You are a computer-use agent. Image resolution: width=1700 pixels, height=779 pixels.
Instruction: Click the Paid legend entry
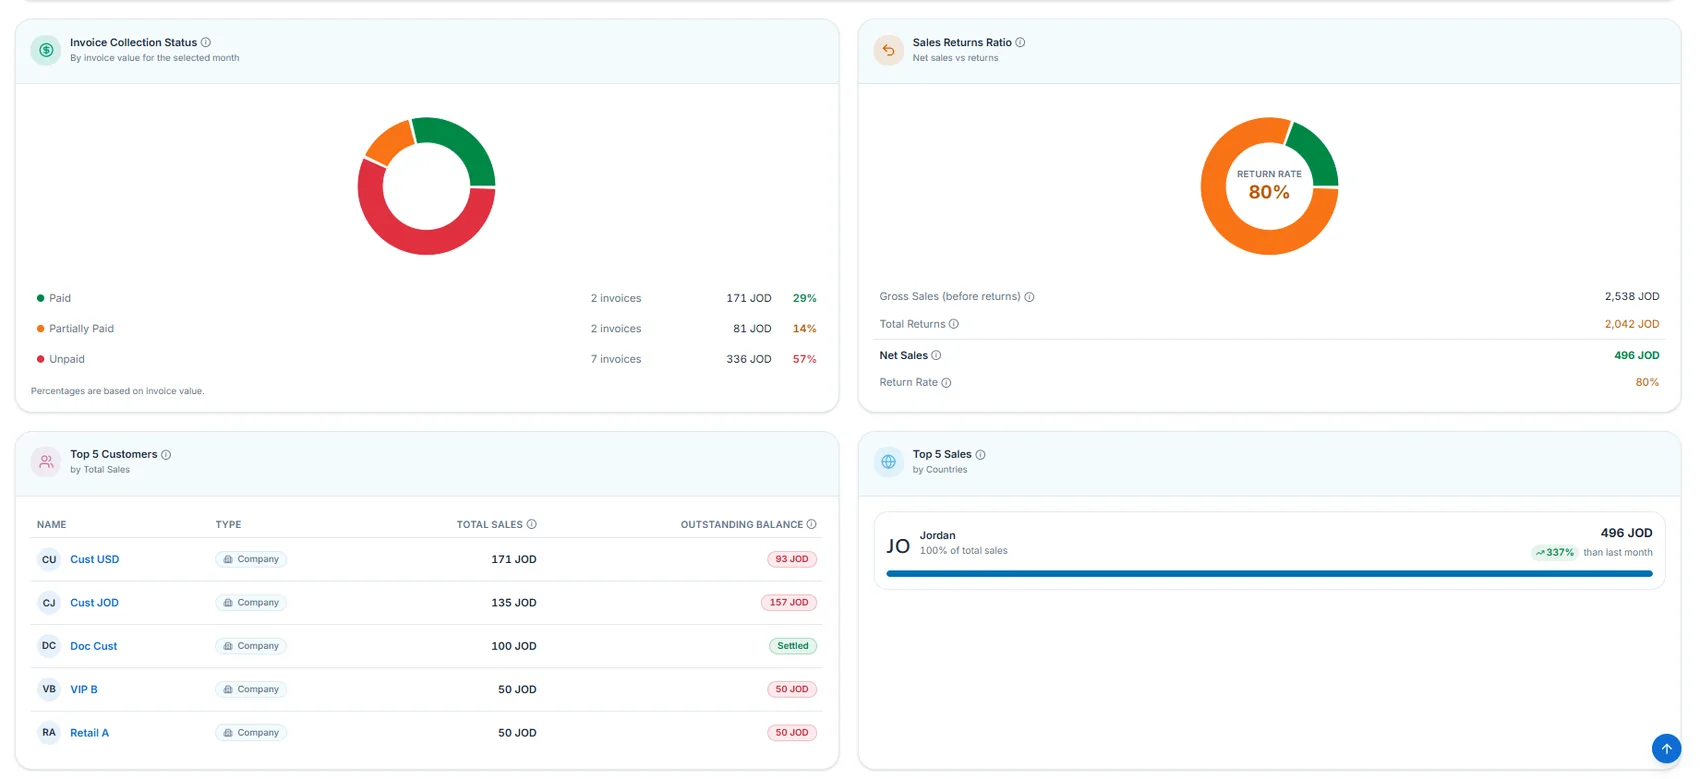click(x=54, y=298)
